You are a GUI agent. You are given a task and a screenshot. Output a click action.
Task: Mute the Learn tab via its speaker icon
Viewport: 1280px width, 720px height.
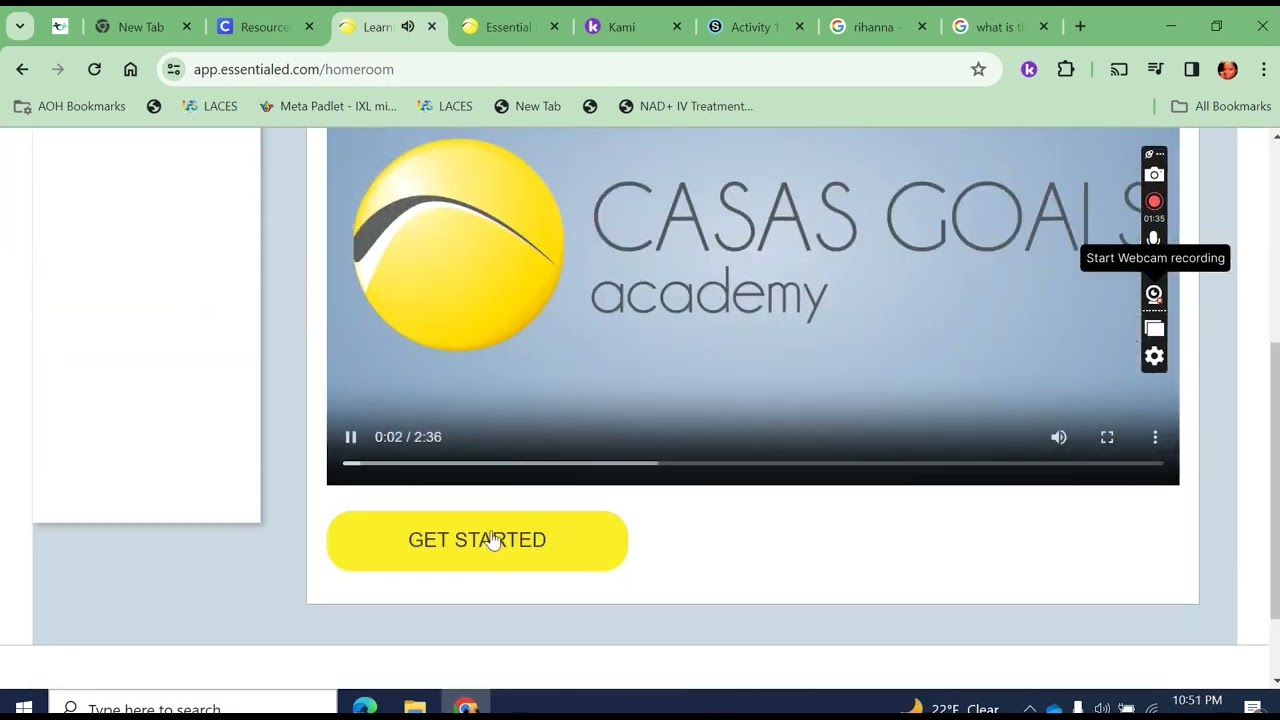tap(408, 27)
